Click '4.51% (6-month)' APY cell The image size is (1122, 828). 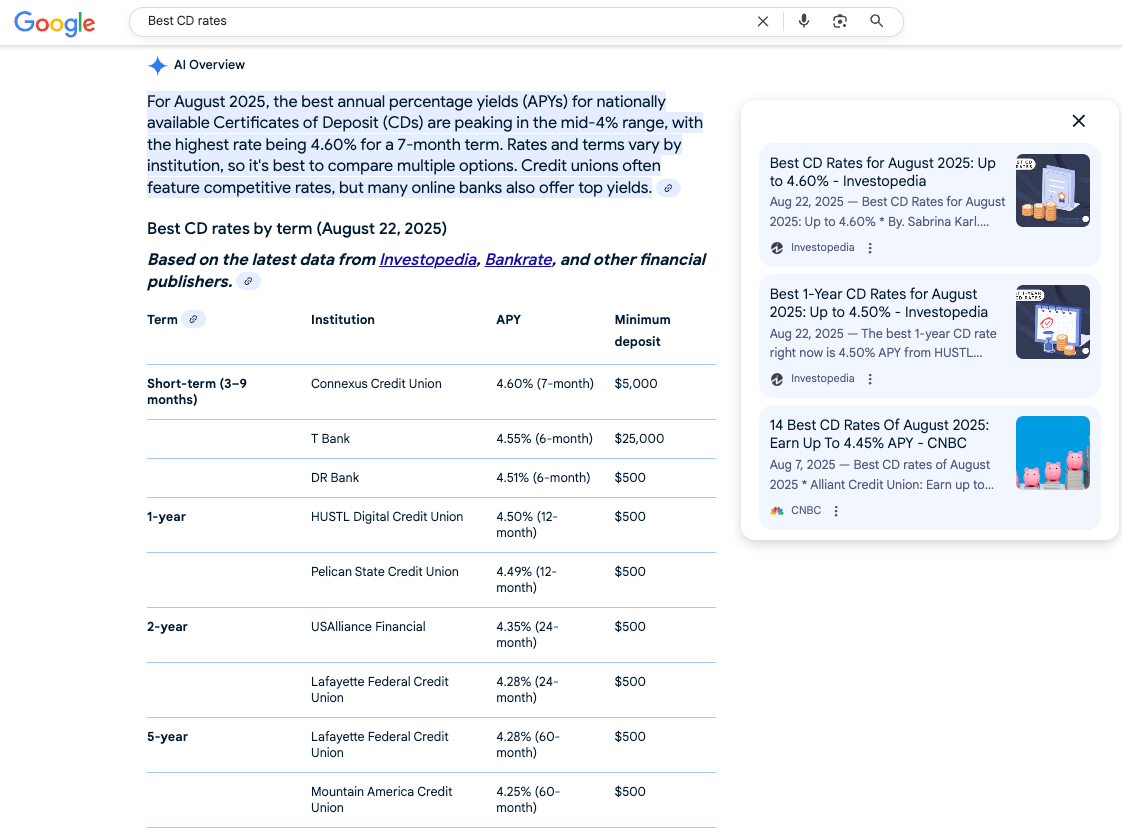coord(543,477)
